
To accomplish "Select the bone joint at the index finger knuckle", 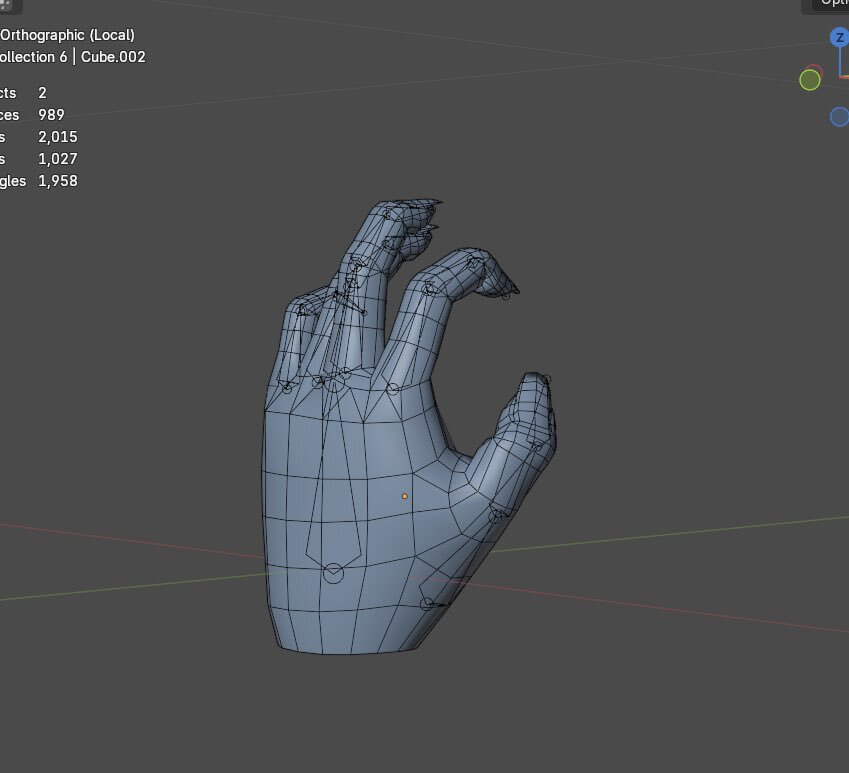I will point(393,388).
